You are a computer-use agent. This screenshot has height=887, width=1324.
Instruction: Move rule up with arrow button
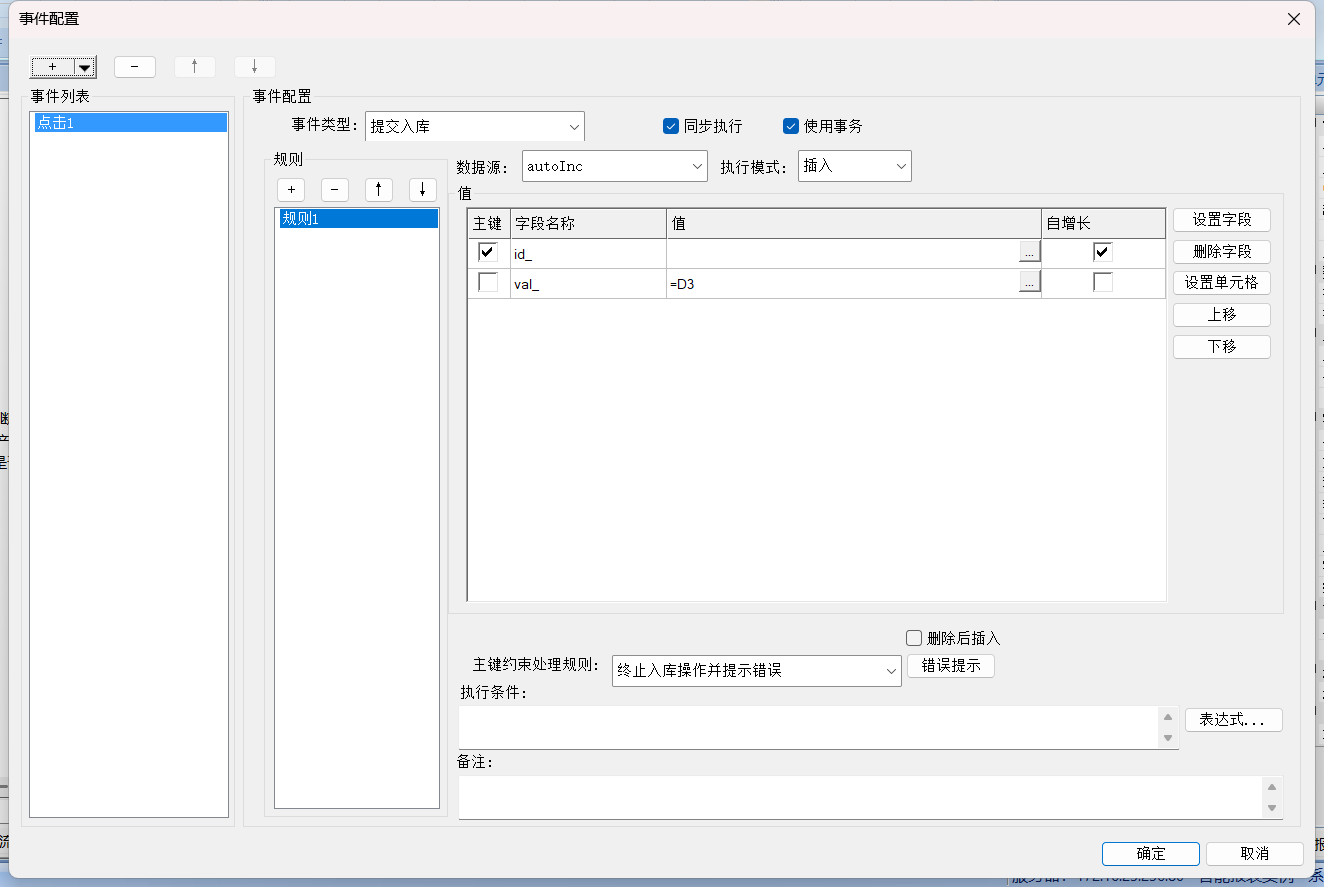(x=378, y=190)
